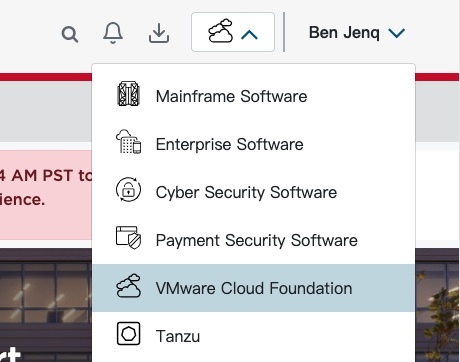Click the Cyber Security padlock icon
Screen dimensions: 460x362
pyautogui.click(x=129, y=190)
